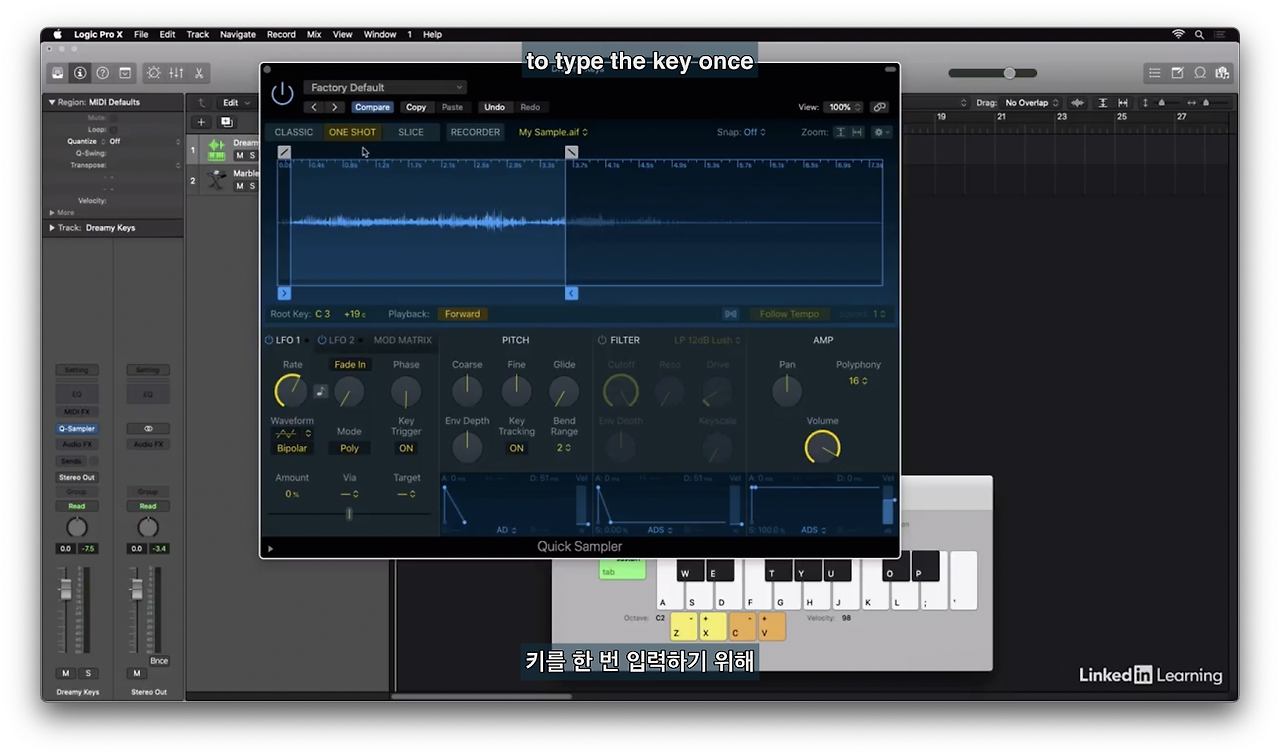The height and width of the screenshot is (756, 1280).
Task: Toggle Key Tracking ON button
Action: point(516,448)
